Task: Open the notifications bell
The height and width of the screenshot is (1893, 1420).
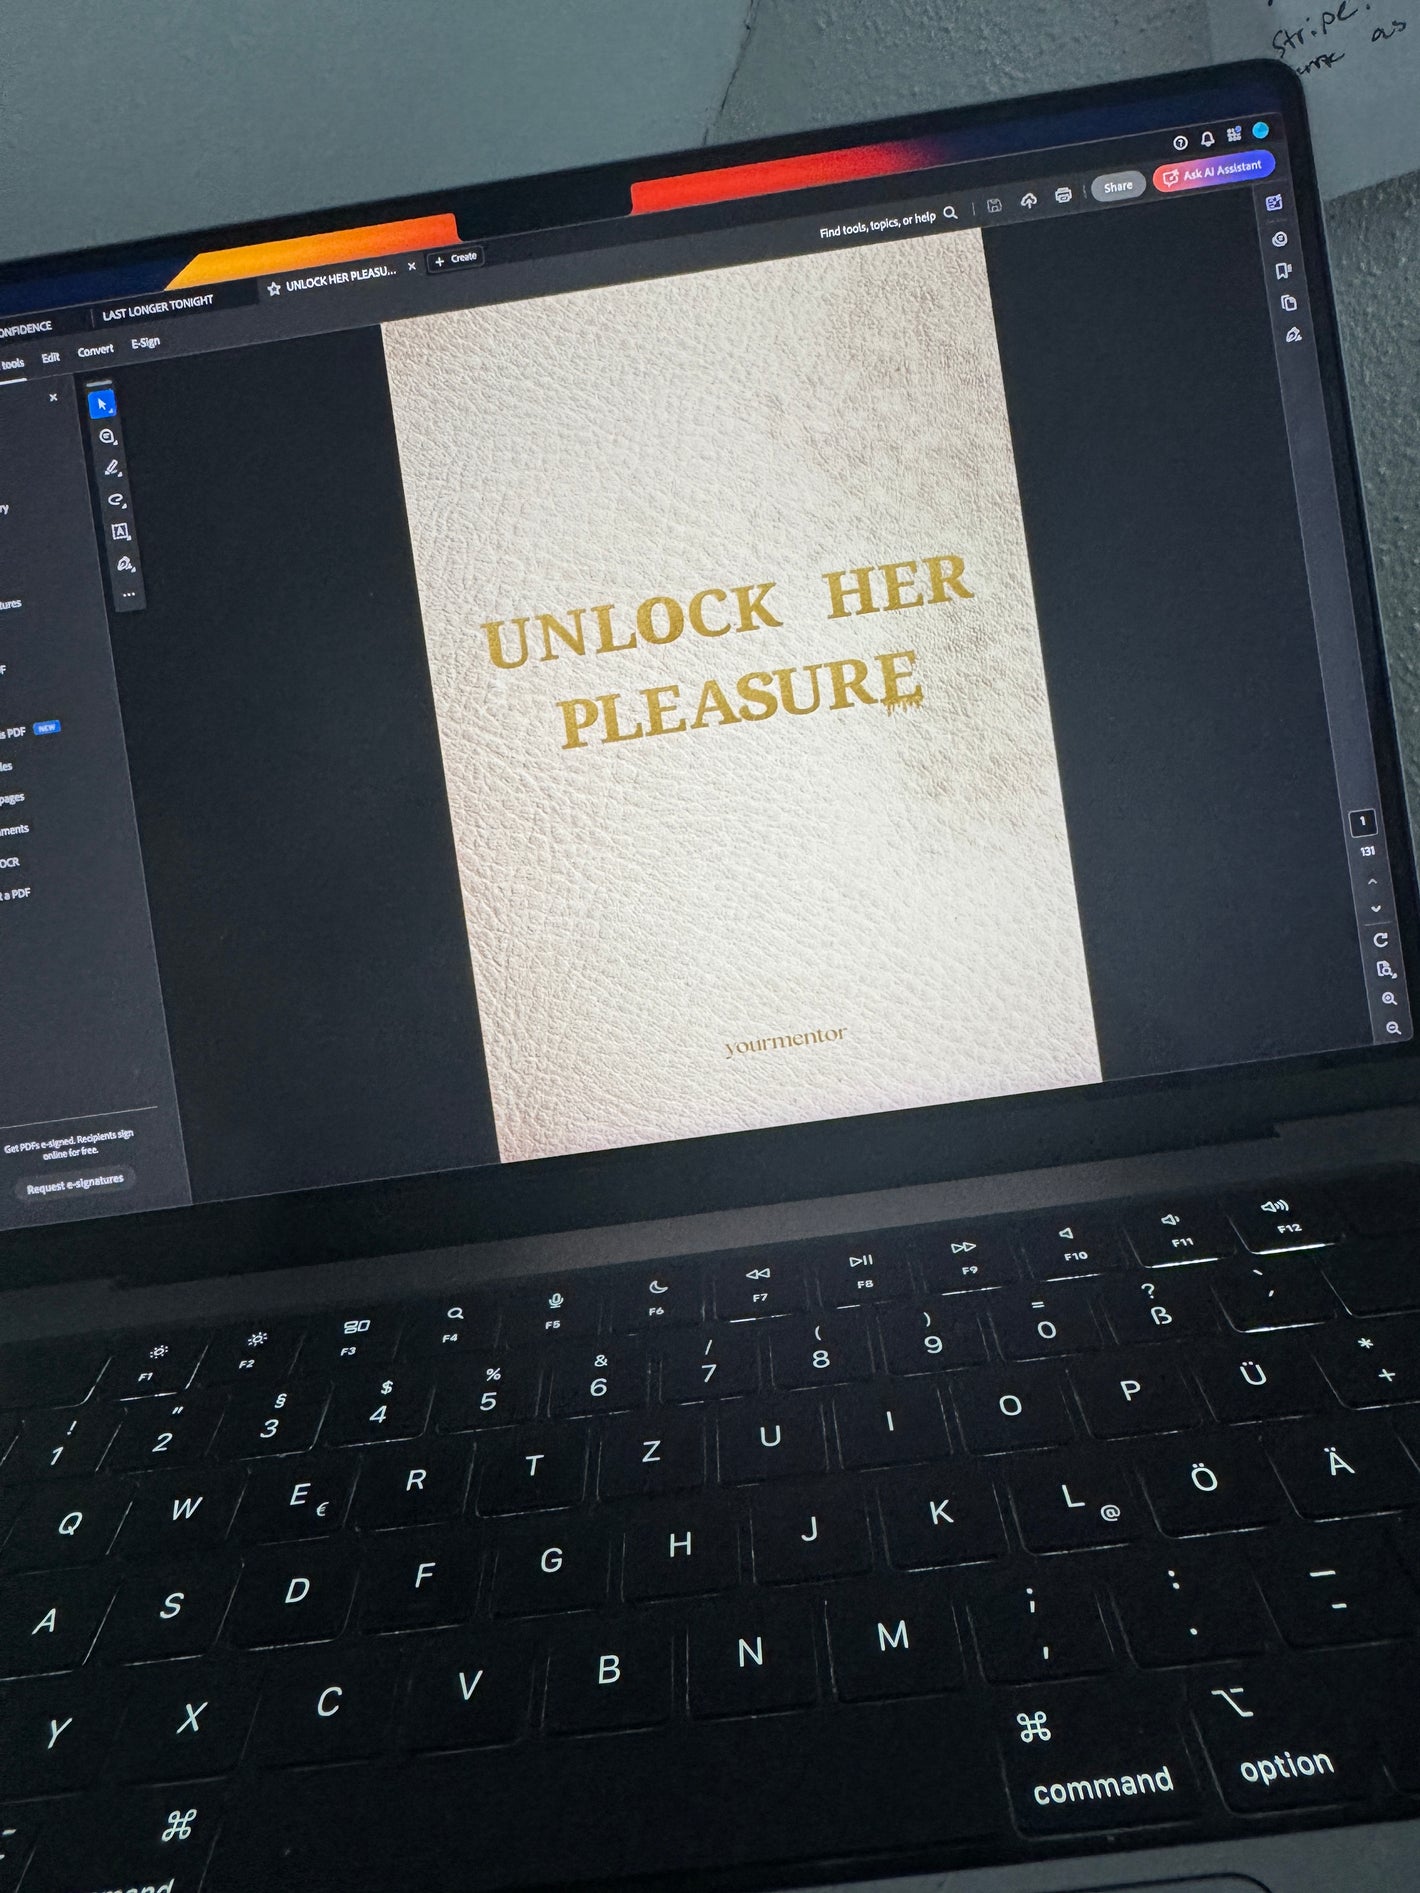Action: [1207, 139]
